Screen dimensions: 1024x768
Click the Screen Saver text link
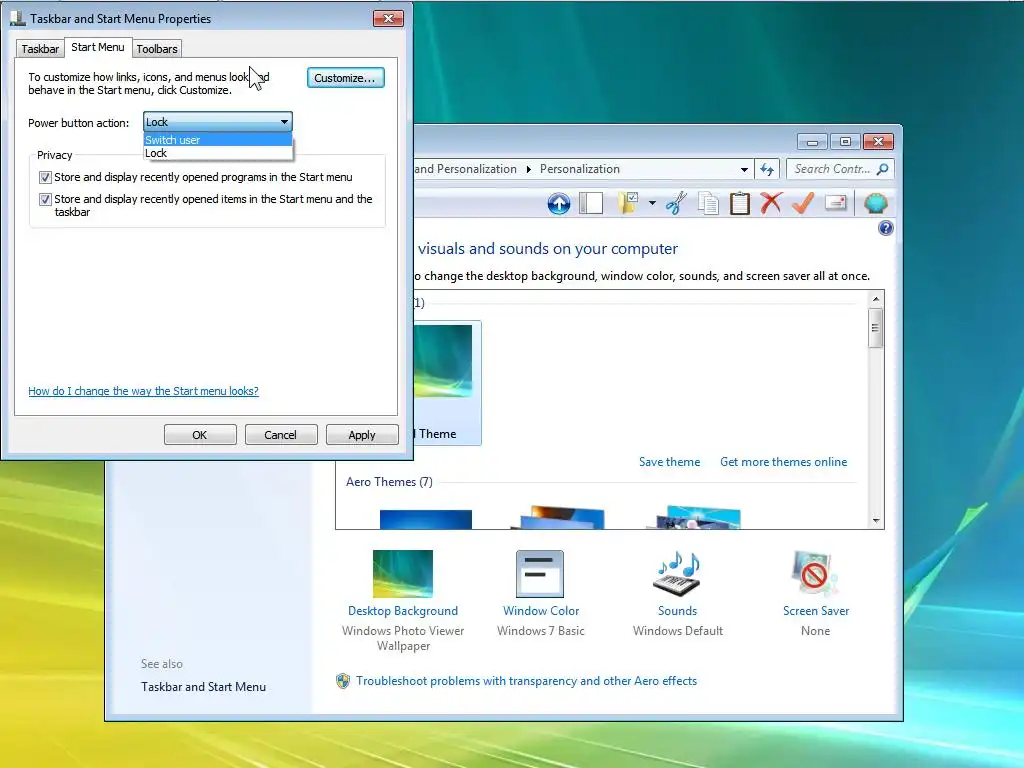pos(816,611)
